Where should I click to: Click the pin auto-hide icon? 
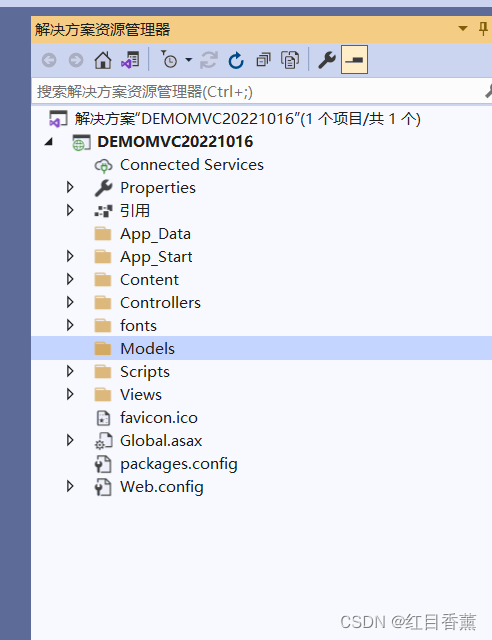[483, 29]
